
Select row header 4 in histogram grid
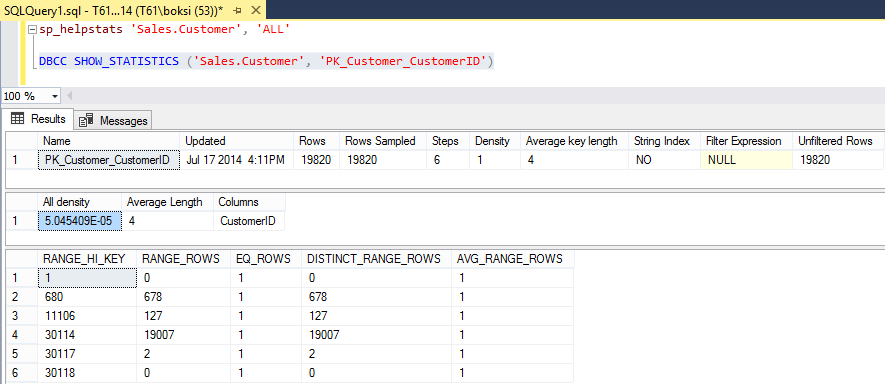point(20,335)
